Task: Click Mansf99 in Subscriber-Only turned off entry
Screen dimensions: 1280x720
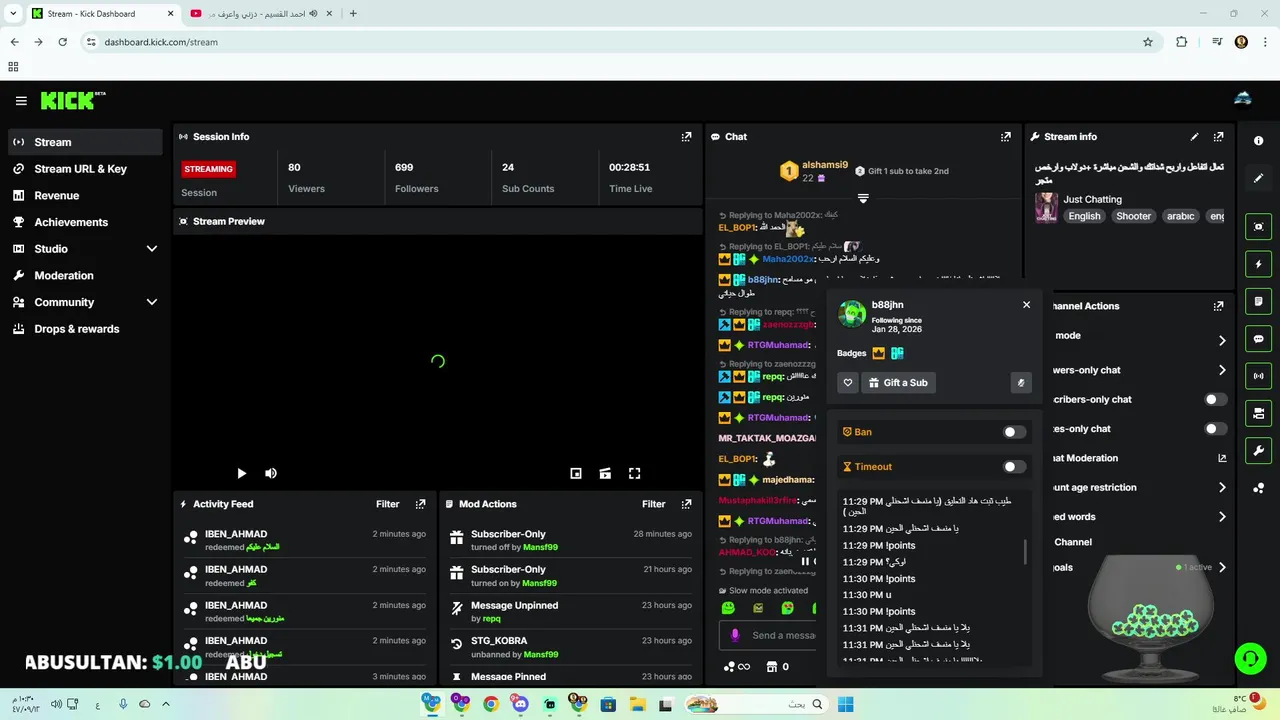Action: pos(540,547)
